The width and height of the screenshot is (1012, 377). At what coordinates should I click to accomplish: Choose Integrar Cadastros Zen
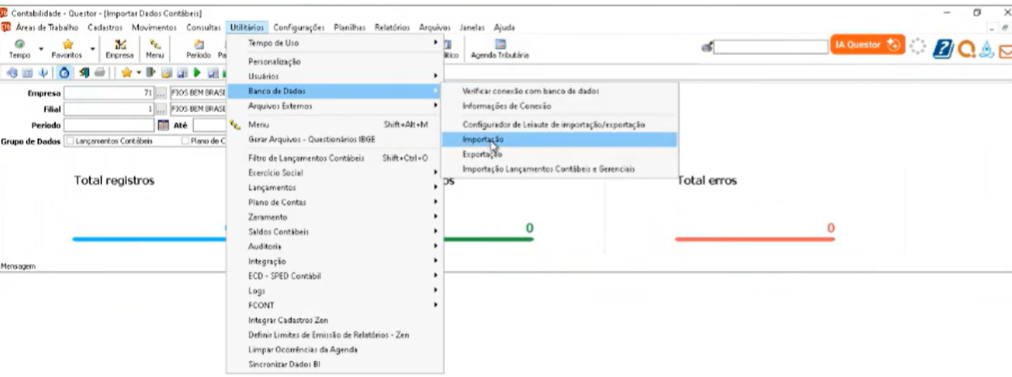pos(335,320)
